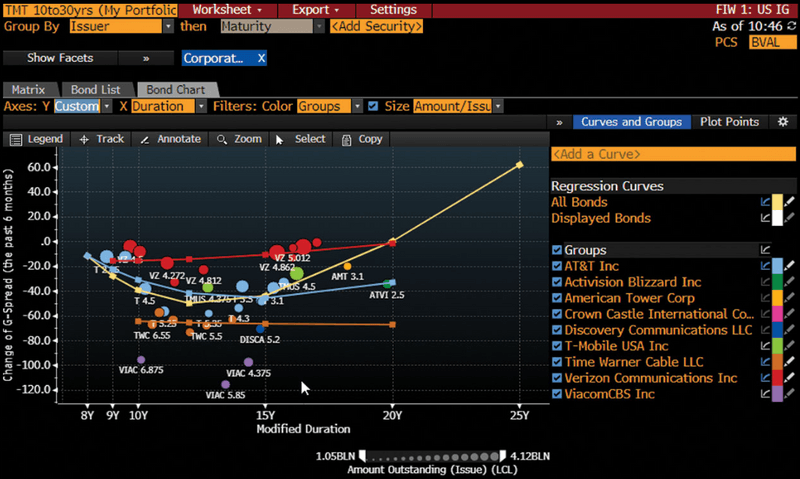The width and height of the screenshot is (800, 479).
Task: Toggle curve icon for Time Warner Cable LLC
Action: tap(765, 362)
